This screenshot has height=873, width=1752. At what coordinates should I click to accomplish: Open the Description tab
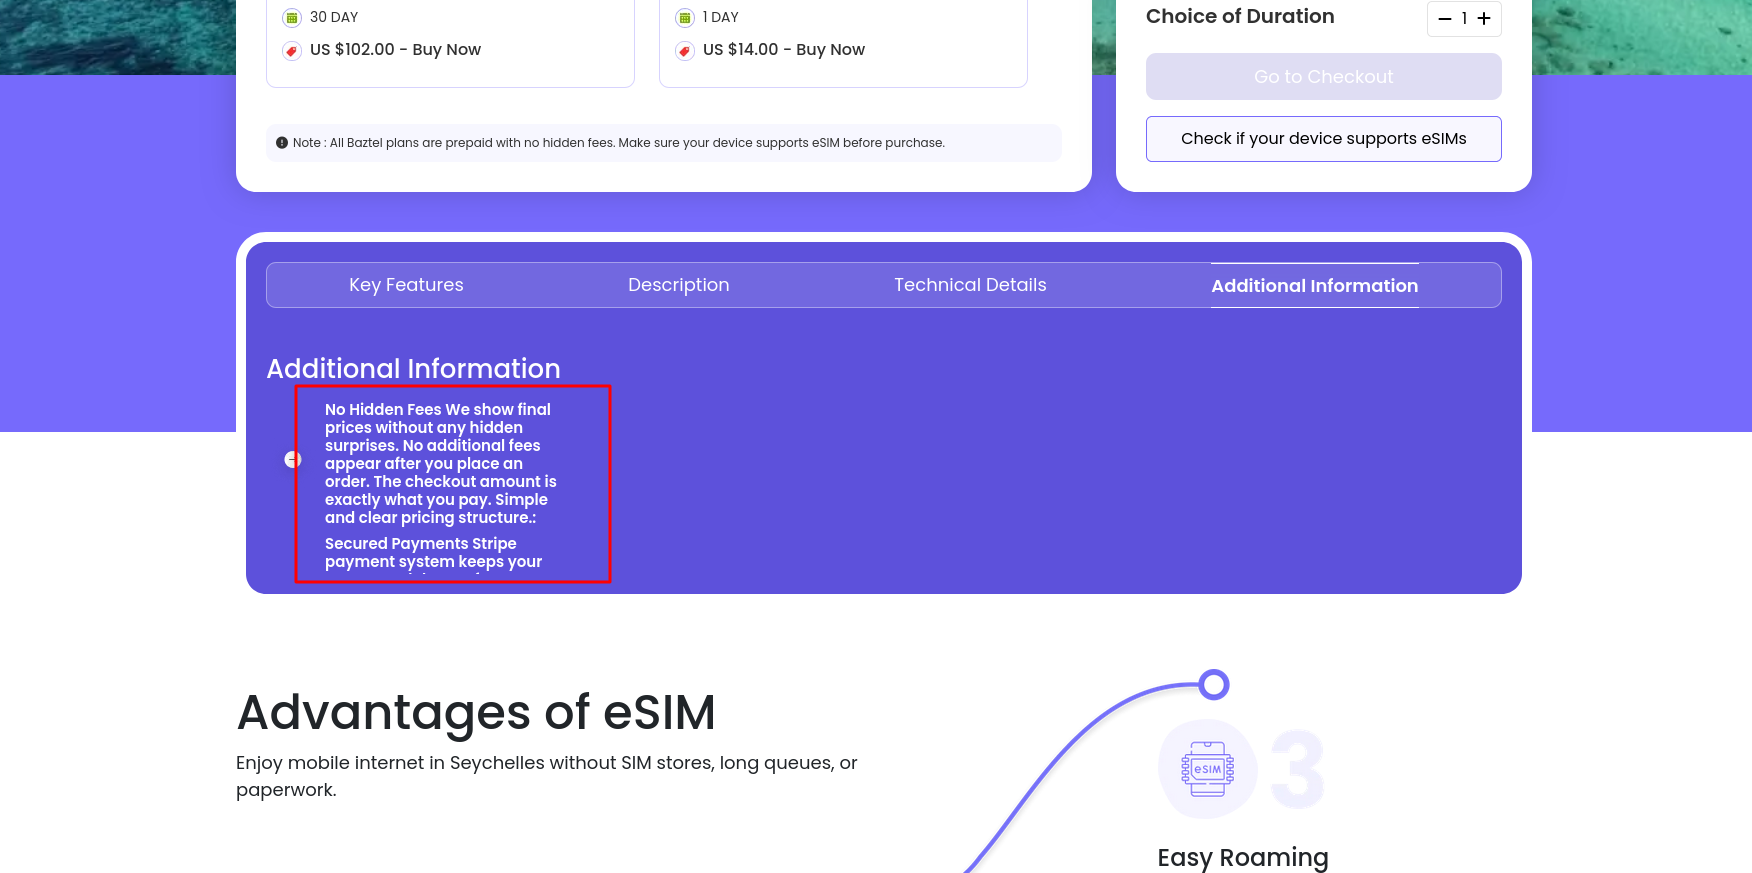678,285
